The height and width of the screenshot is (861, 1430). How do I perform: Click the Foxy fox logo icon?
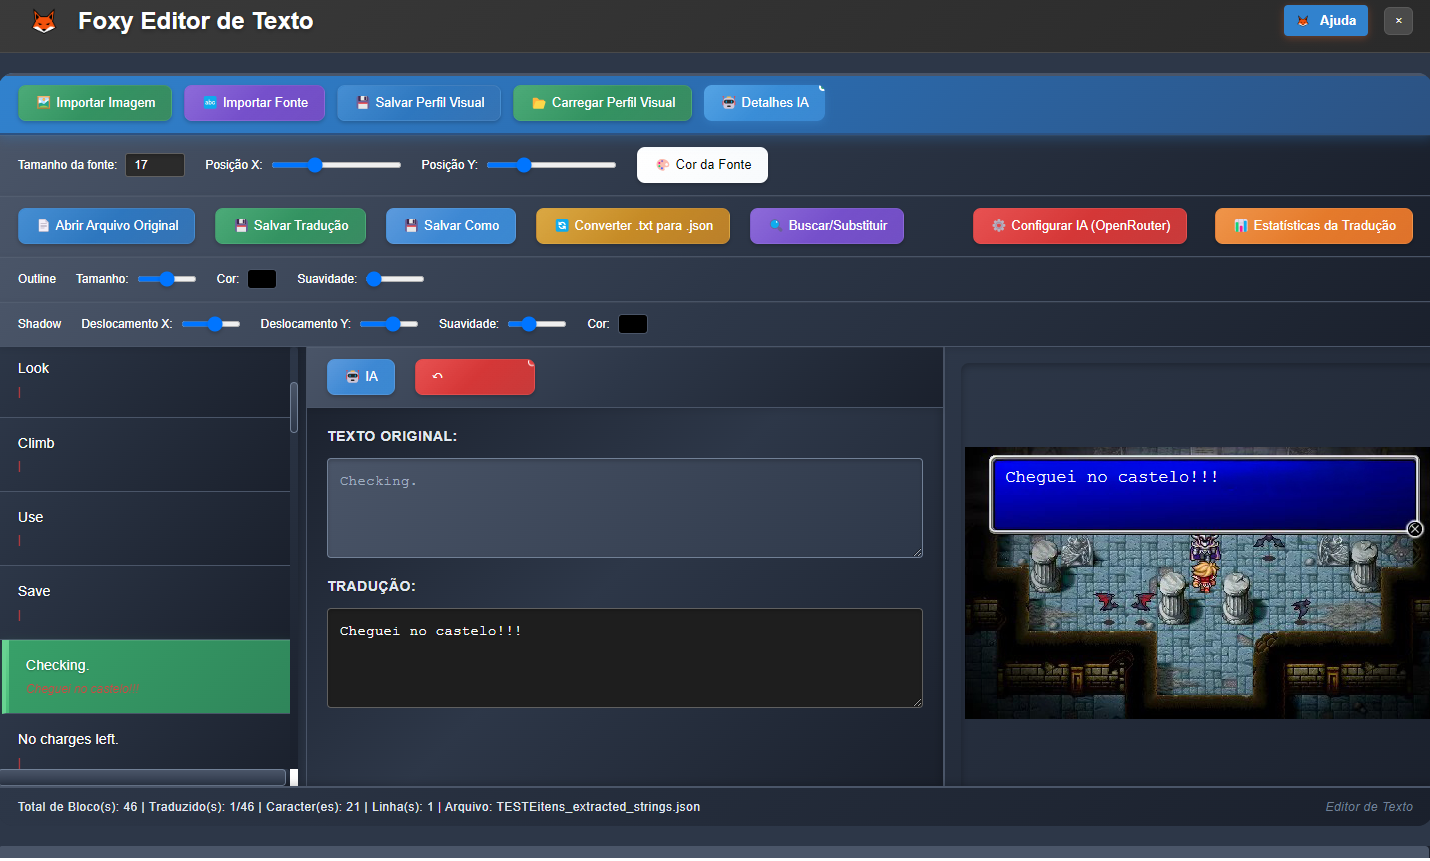coord(44,21)
